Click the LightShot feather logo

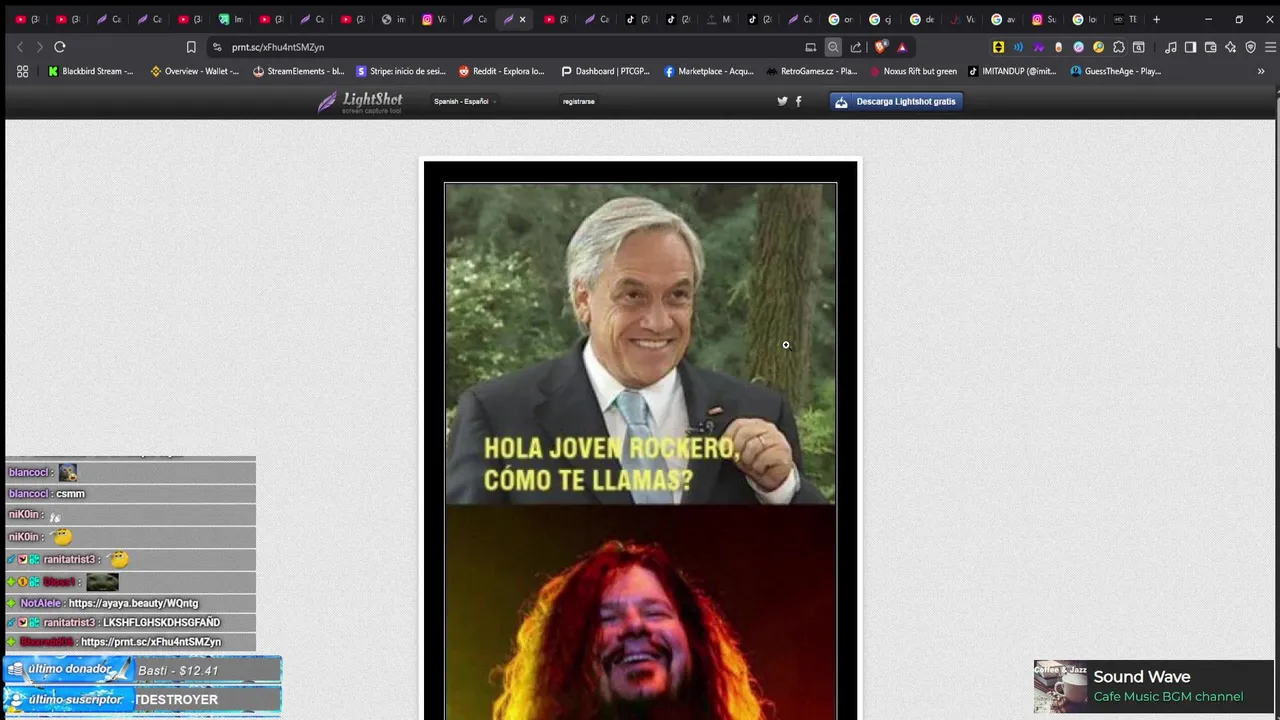coord(360,102)
